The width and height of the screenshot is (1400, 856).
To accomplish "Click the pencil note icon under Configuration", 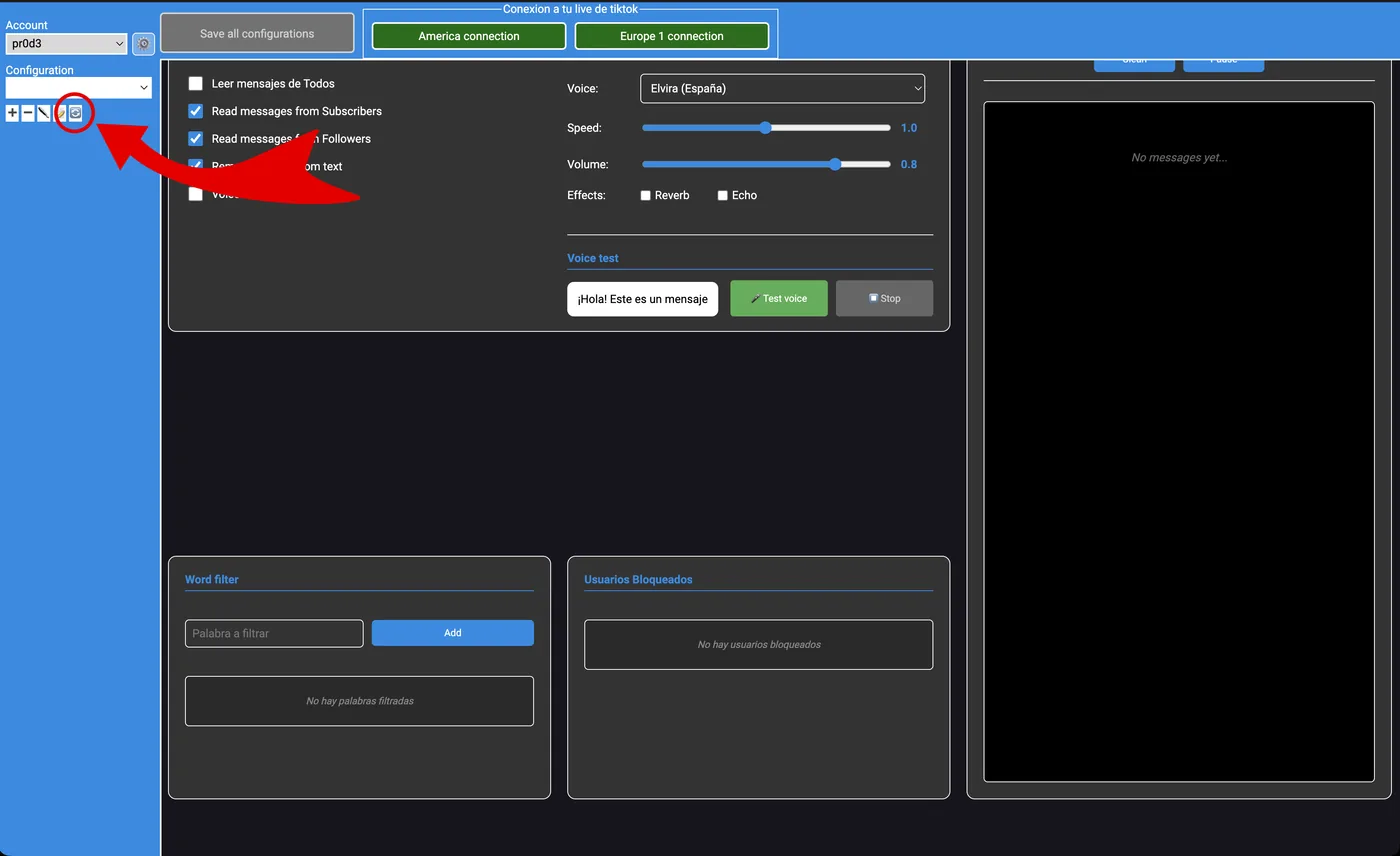I will (60, 114).
